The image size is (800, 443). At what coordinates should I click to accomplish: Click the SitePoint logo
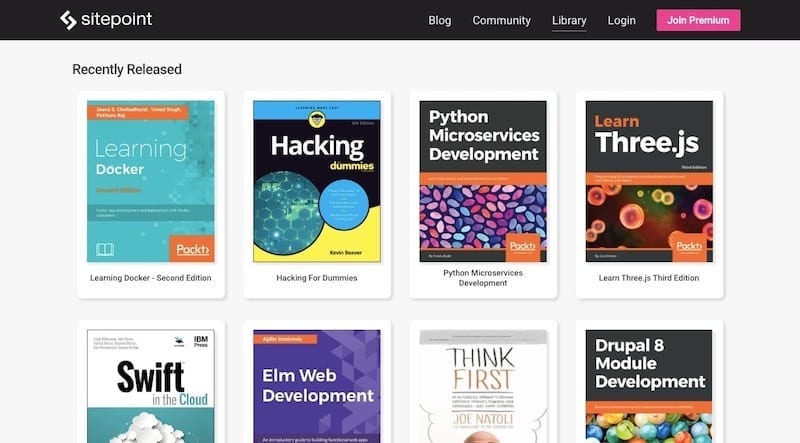click(106, 20)
